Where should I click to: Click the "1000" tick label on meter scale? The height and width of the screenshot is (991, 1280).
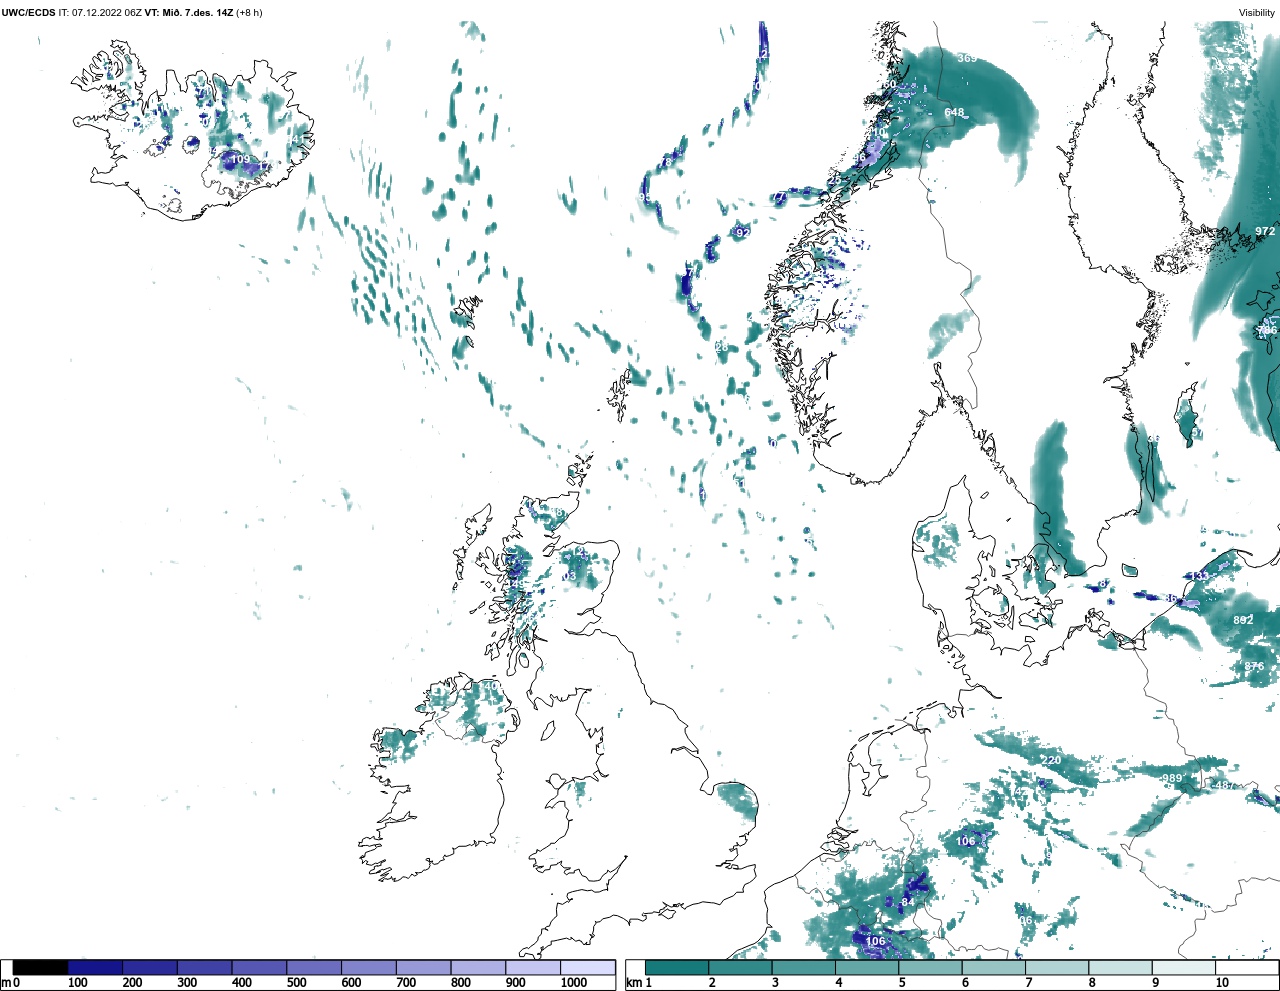[574, 983]
